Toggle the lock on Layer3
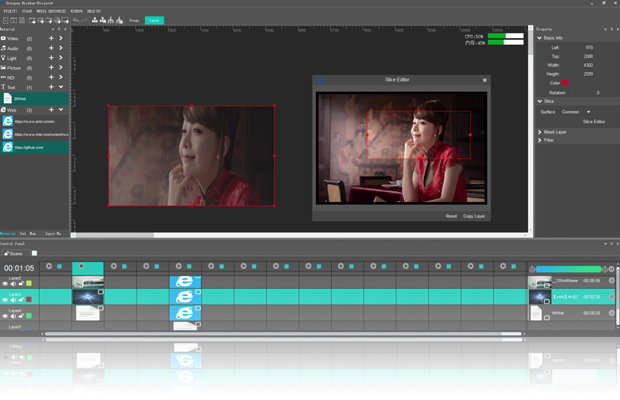This screenshot has height=400, width=620. pyautogui.click(x=21, y=300)
